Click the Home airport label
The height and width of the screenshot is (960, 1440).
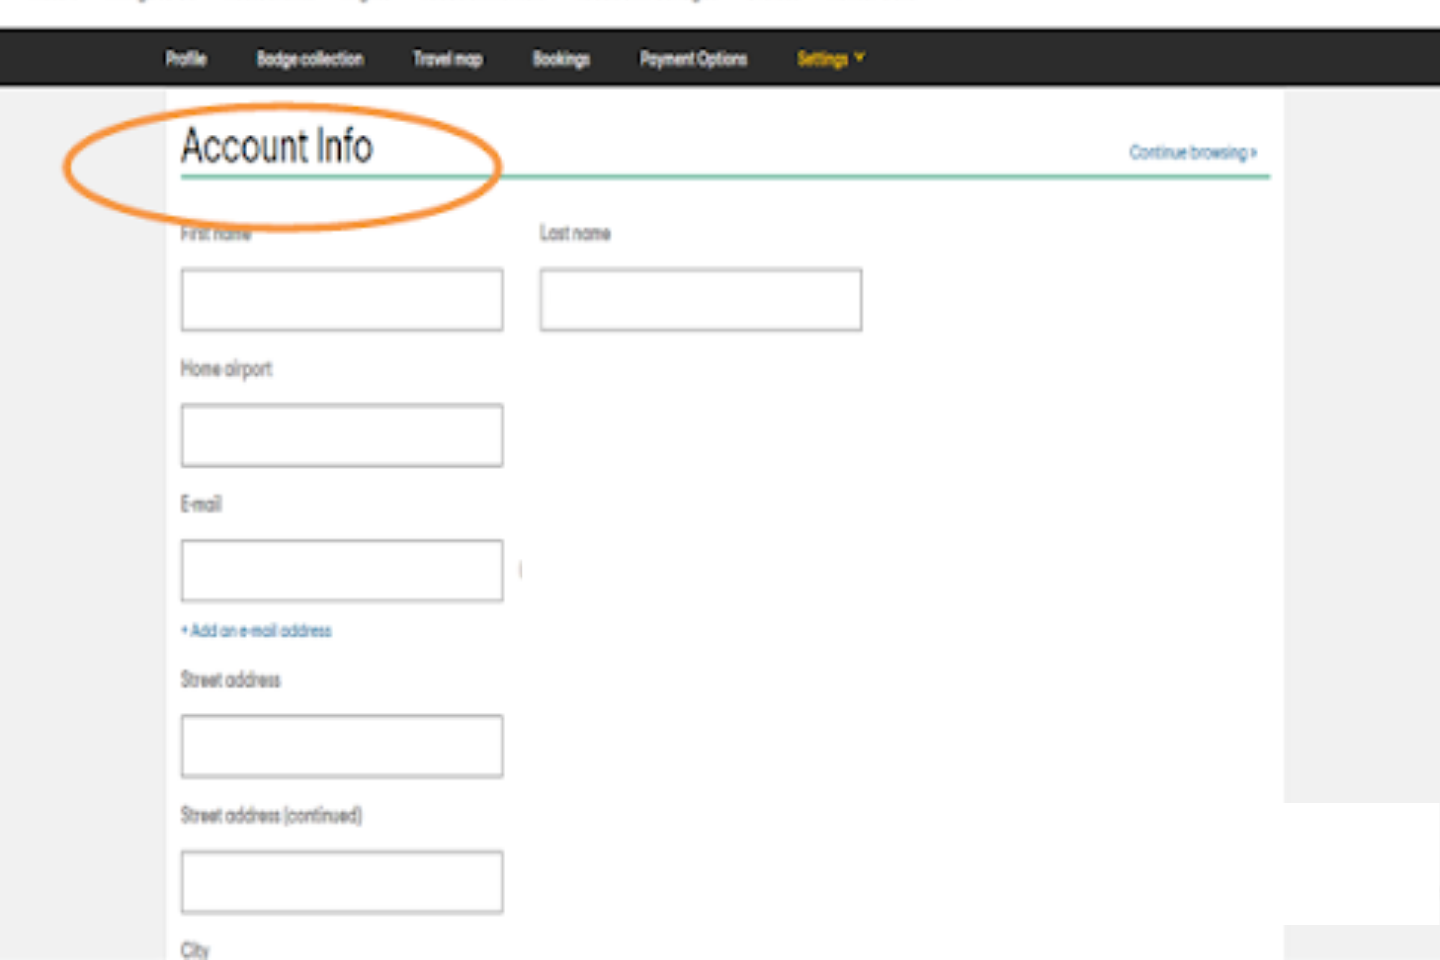225,368
